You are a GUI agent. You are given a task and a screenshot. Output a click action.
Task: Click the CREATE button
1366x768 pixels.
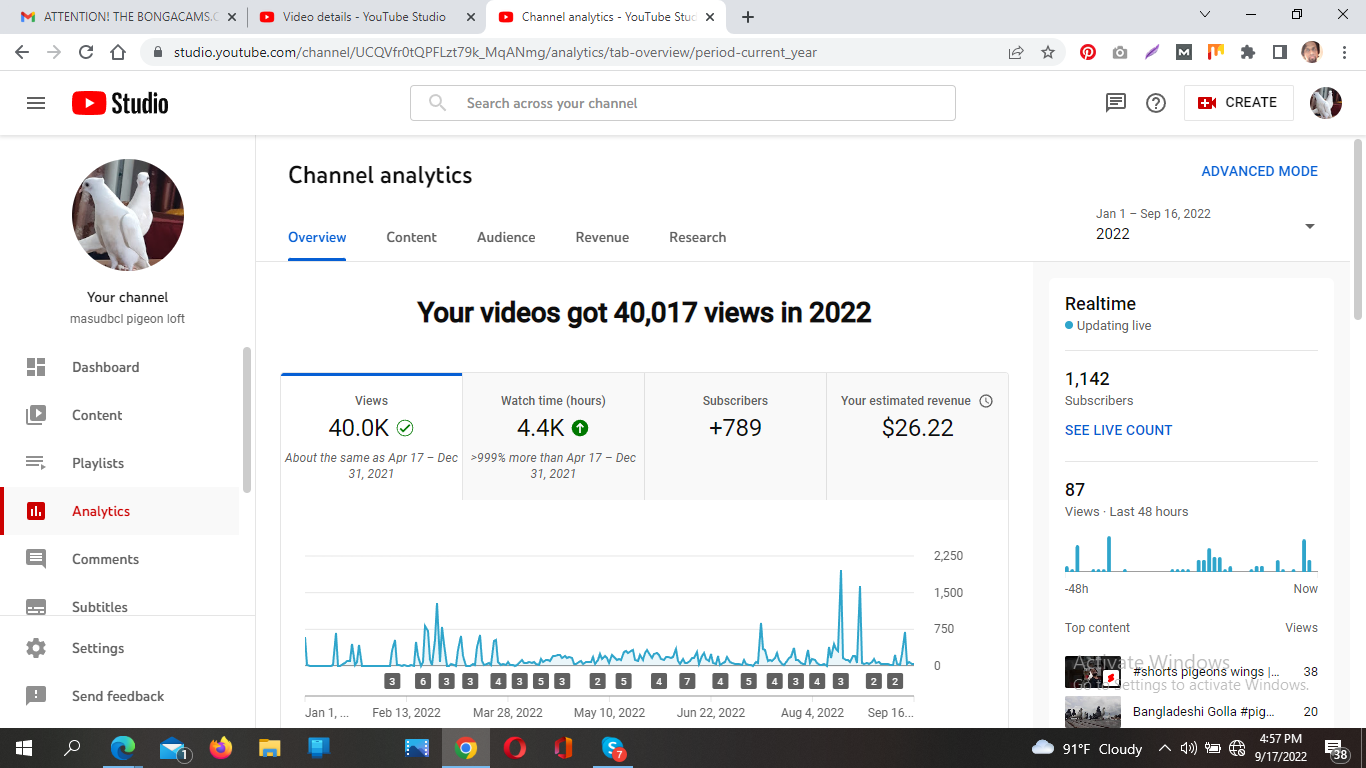(x=1238, y=103)
